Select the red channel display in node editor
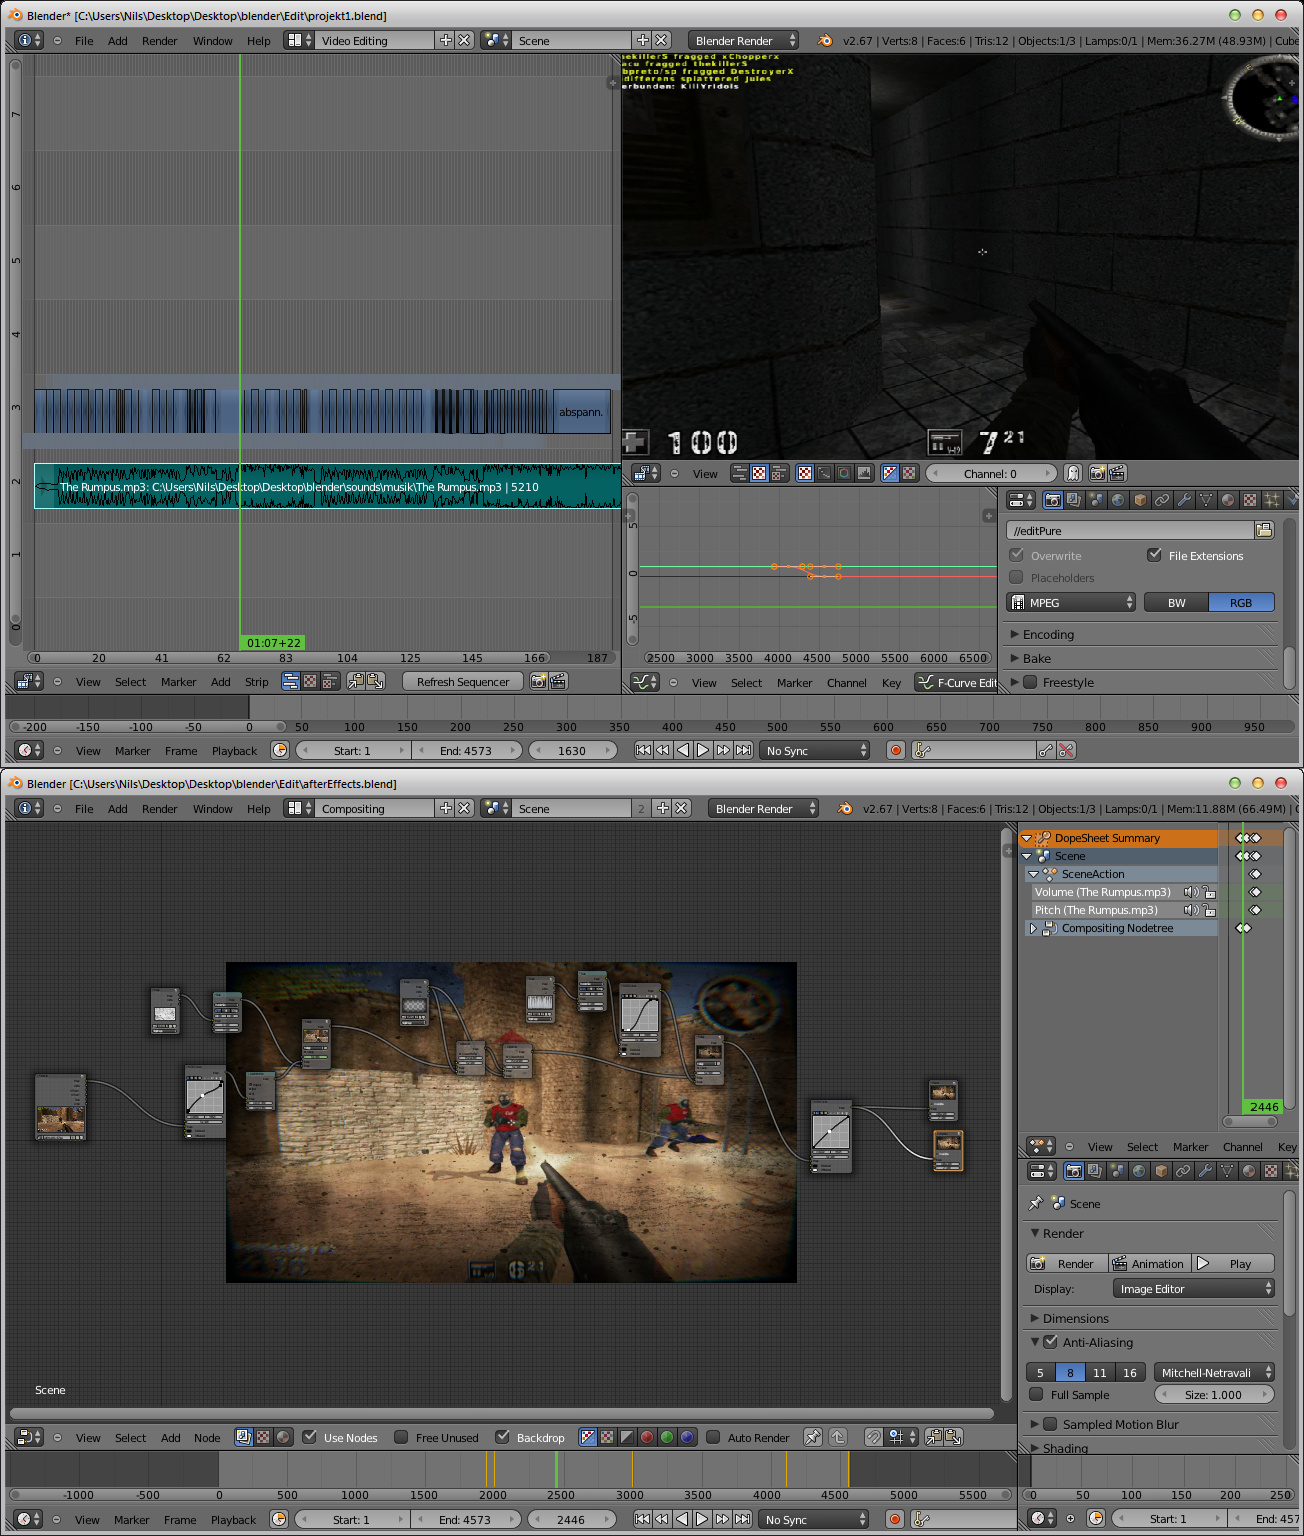The image size is (1304, 1536). click(x=647, y=1437)
